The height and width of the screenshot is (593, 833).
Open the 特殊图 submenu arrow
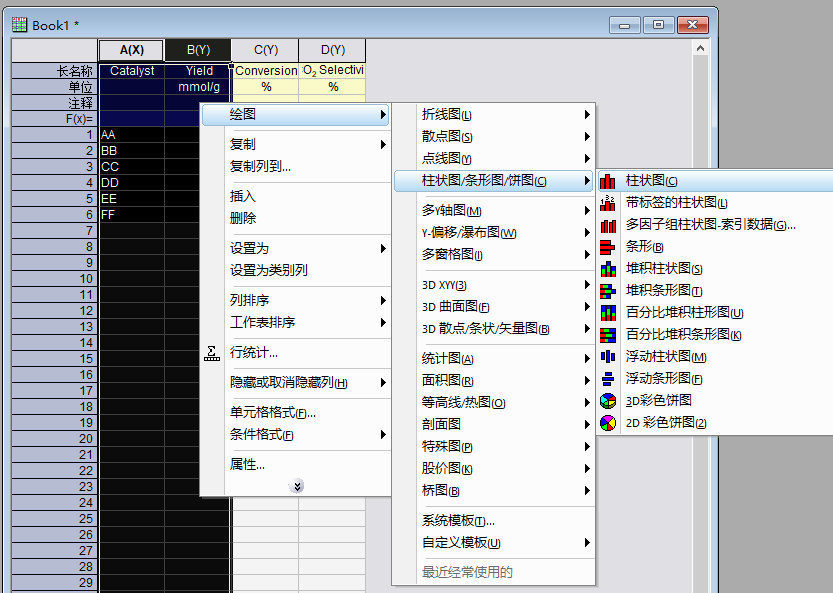point(588,446)
